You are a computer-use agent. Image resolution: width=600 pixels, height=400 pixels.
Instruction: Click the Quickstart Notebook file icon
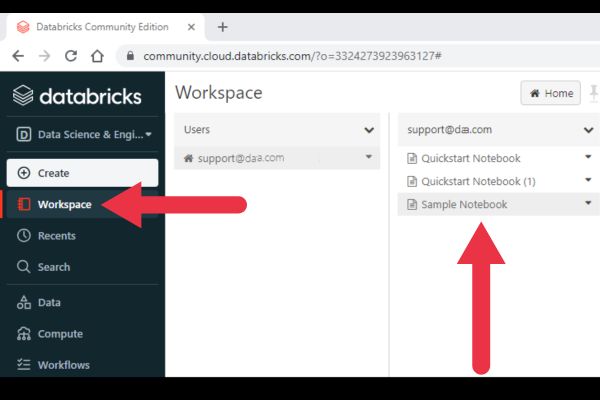click(412, 158)
